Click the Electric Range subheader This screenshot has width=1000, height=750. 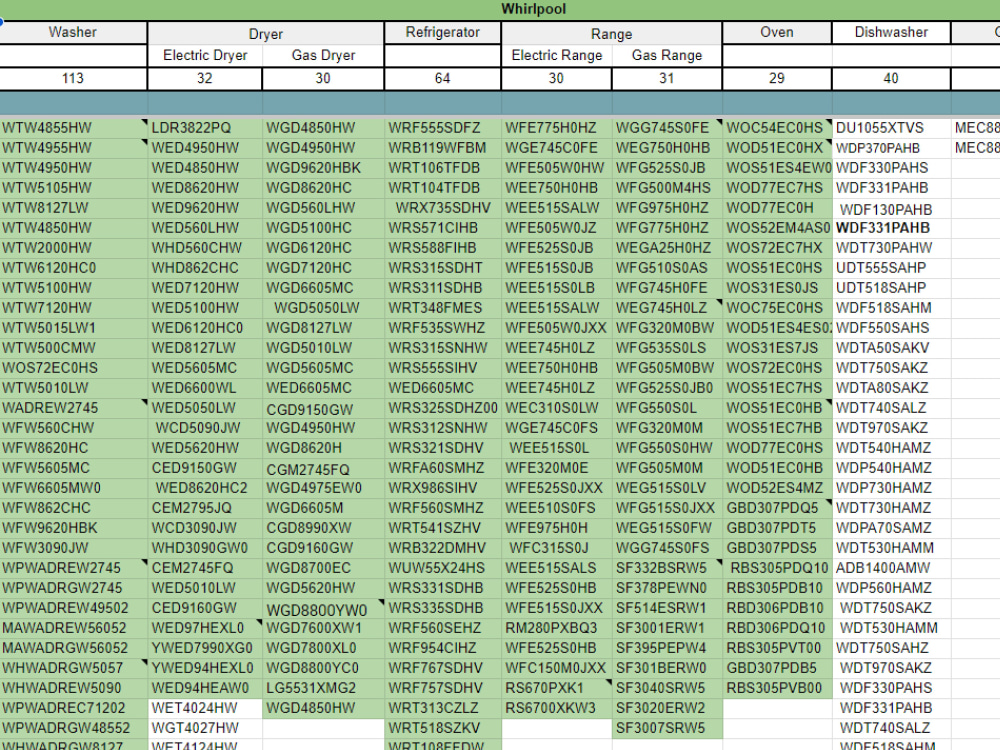tap(556, 55)
